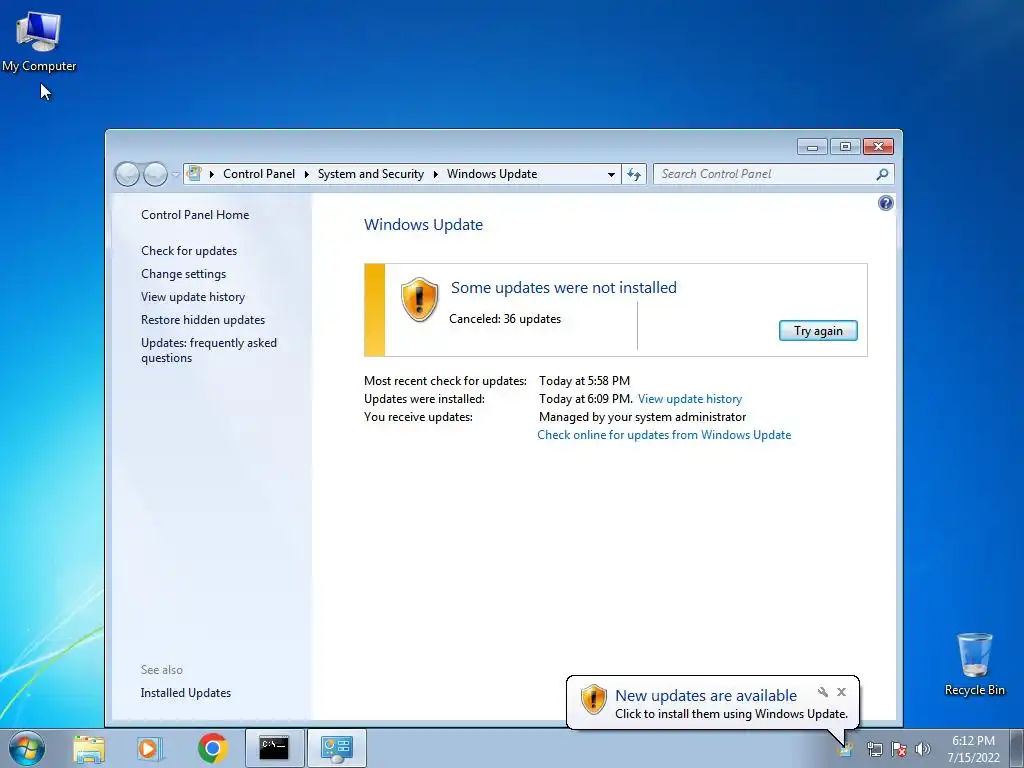
Task: Expand the arrow before Control Panel breadcrumb
Action: (212, 174)
